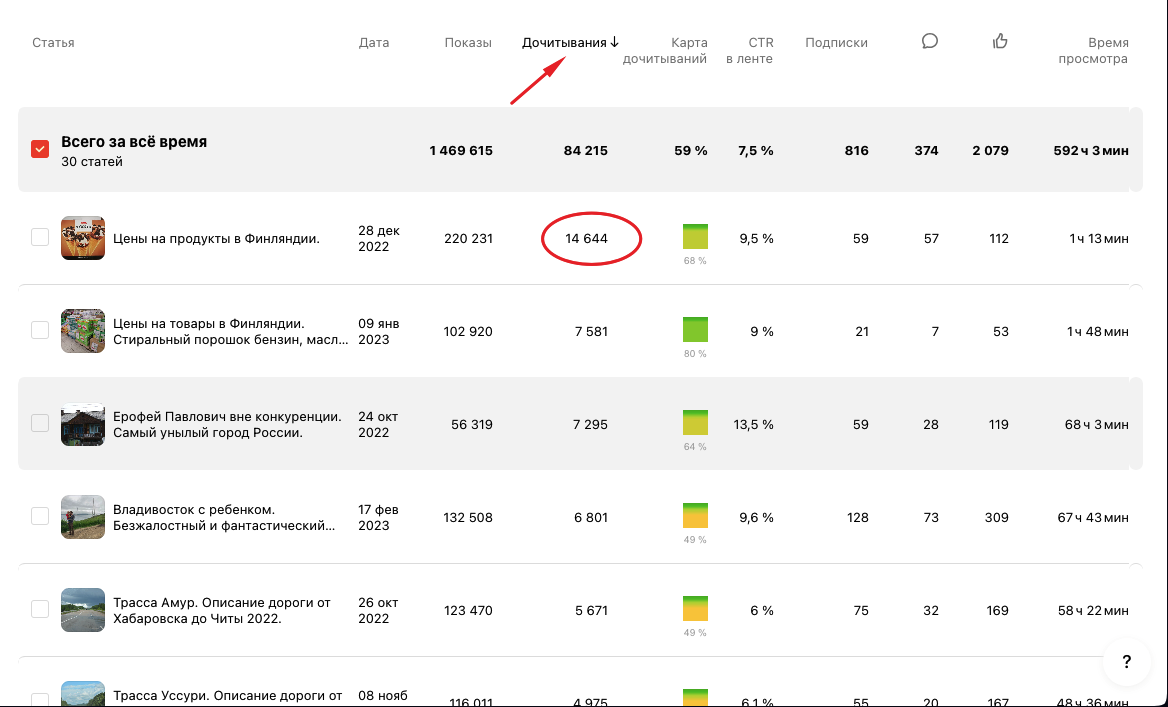Click the Статья column header
This screenshot has height=707, width=1168.
(x=53, y=42)
